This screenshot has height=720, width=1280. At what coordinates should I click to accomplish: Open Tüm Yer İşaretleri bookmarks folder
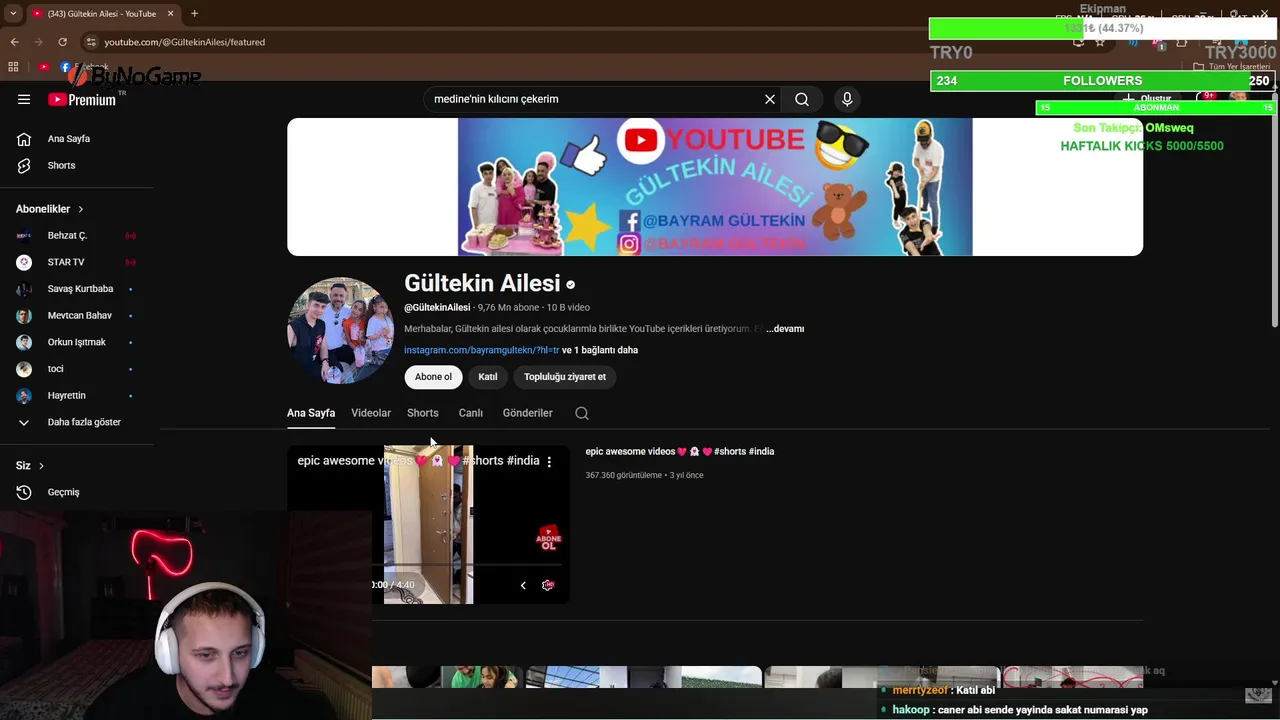click(1233, 67)
